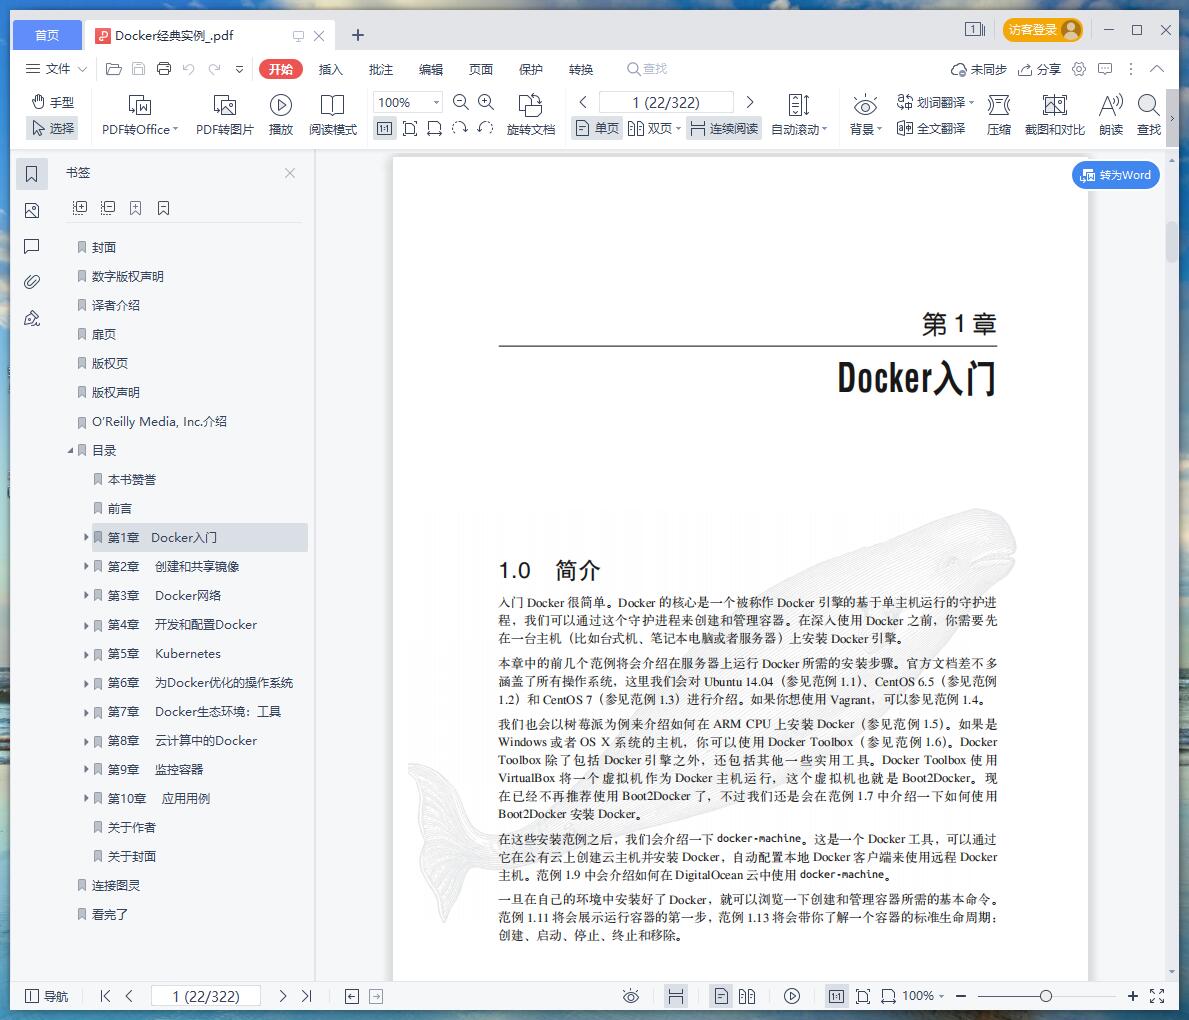Click the 未同步 sync status button
This screenshot has width=1189, height=1020.
(x=979, y=69)
